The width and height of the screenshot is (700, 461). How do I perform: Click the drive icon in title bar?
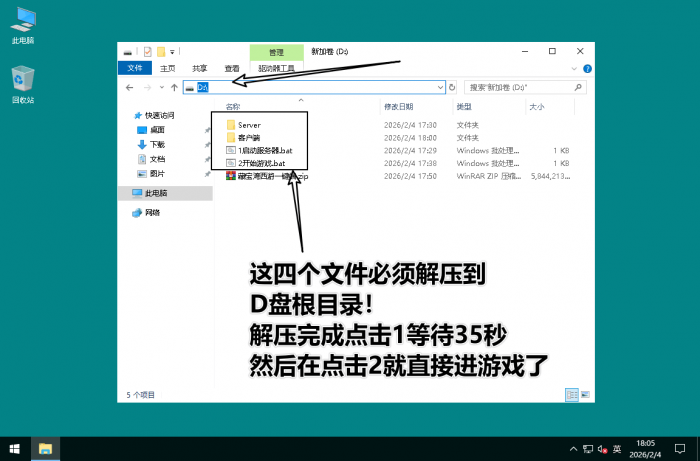pos(128,52)
